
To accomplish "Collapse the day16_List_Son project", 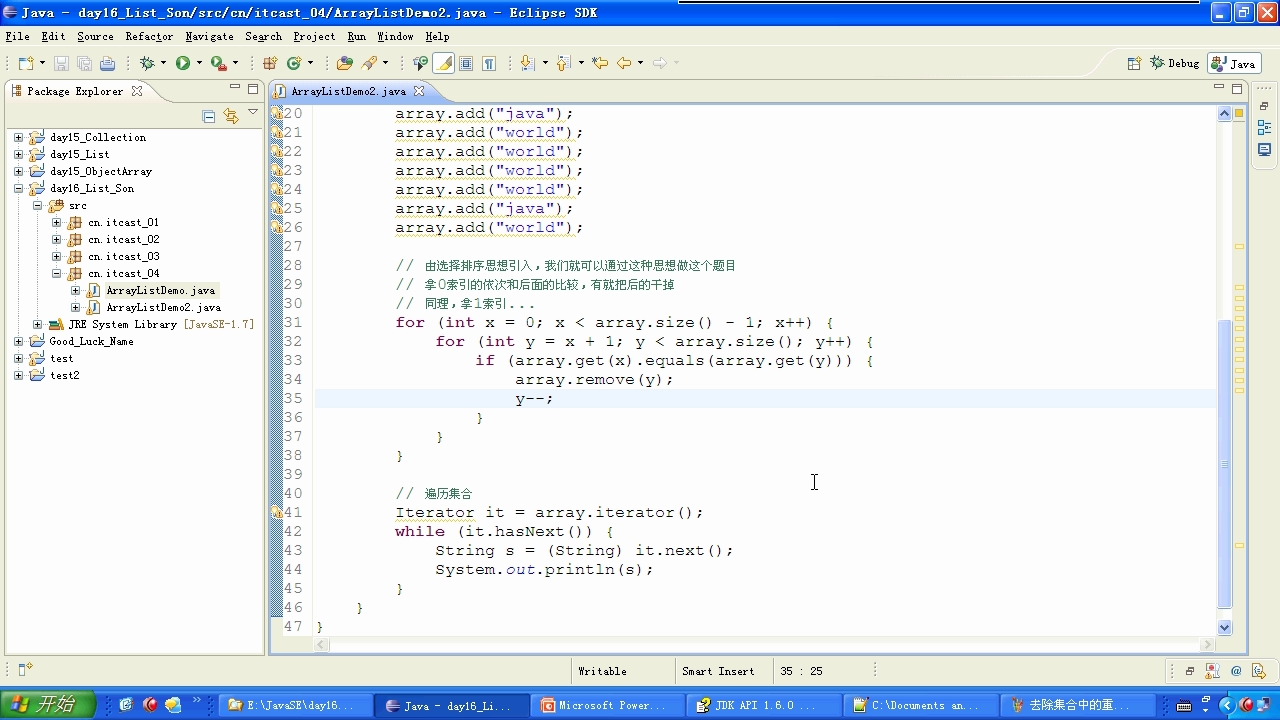I will pyautogui.click(x=18, y=188).
